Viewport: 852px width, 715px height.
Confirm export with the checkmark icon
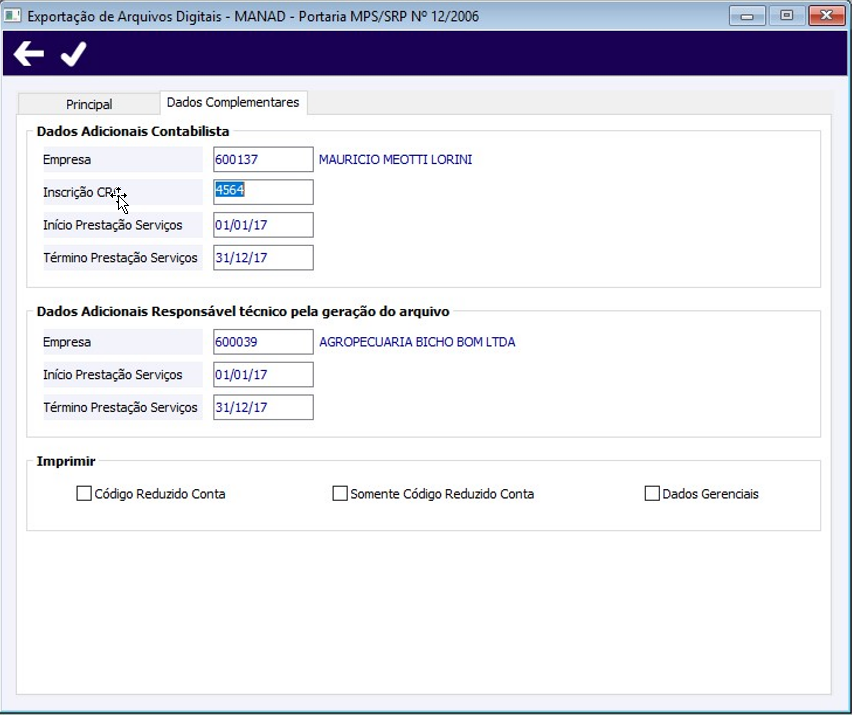coord(73,54)
